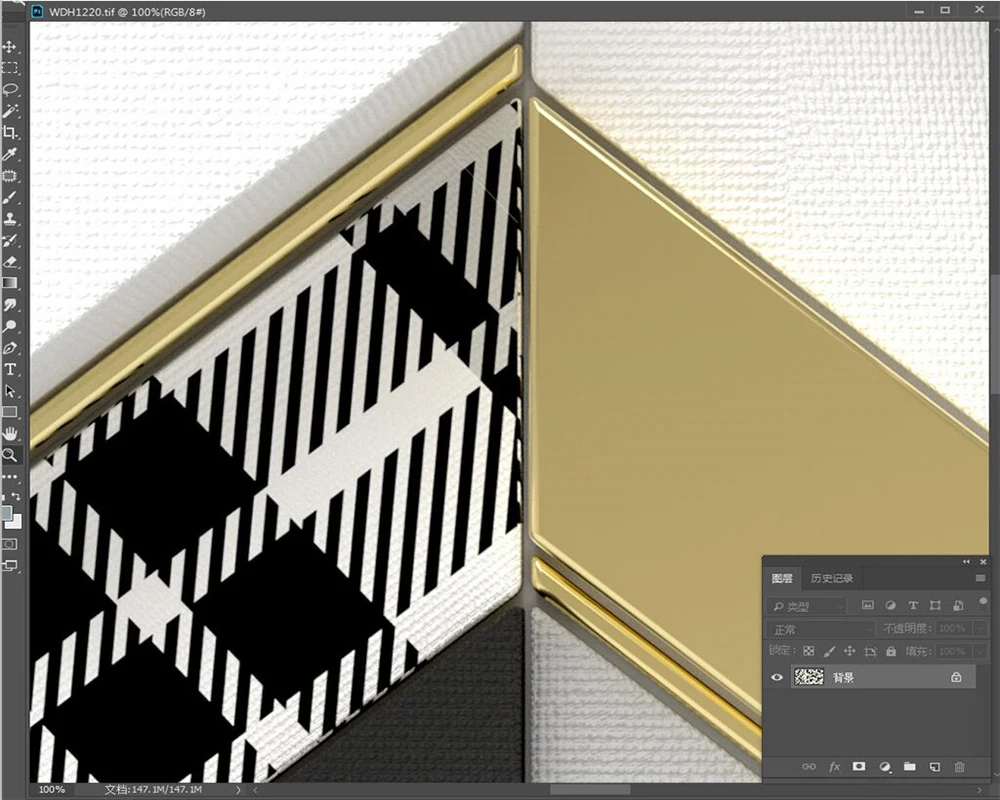Switch to the 图层 tab
The height and width of the screenshot is (800, 1000).
pos(782,579)
